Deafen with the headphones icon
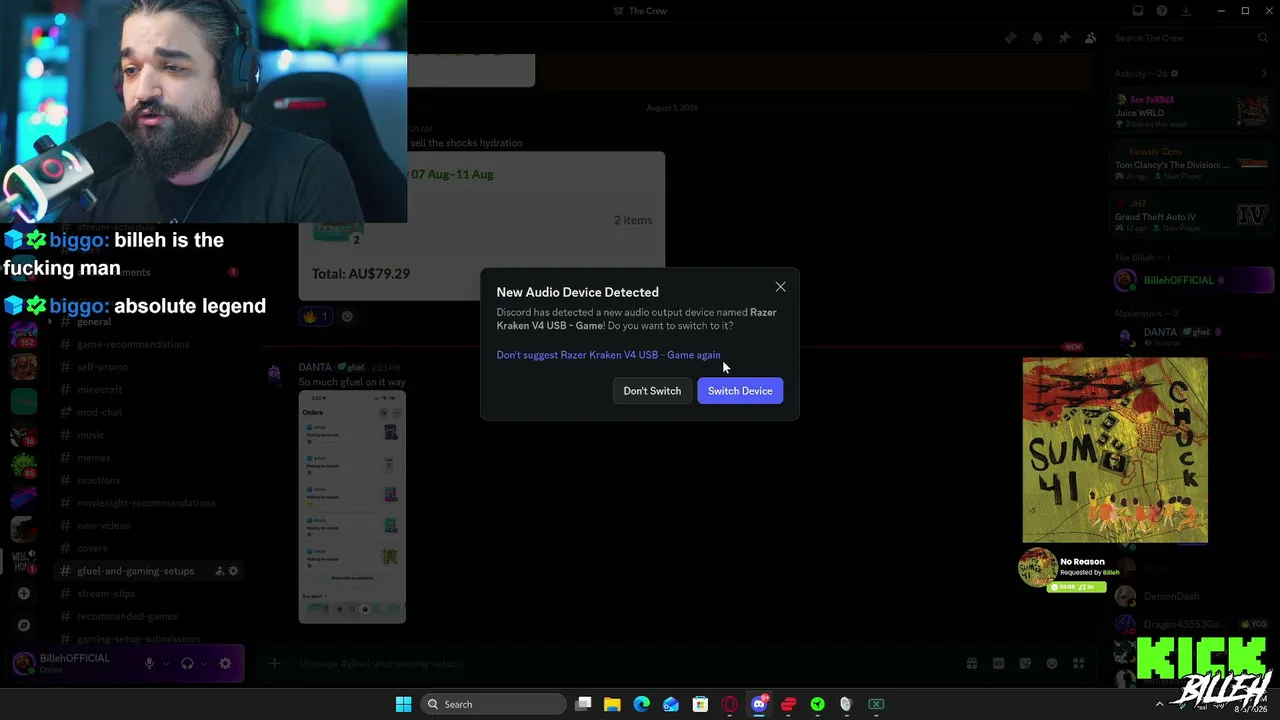The image size is (1280, 720). click(x=187, y=663)
